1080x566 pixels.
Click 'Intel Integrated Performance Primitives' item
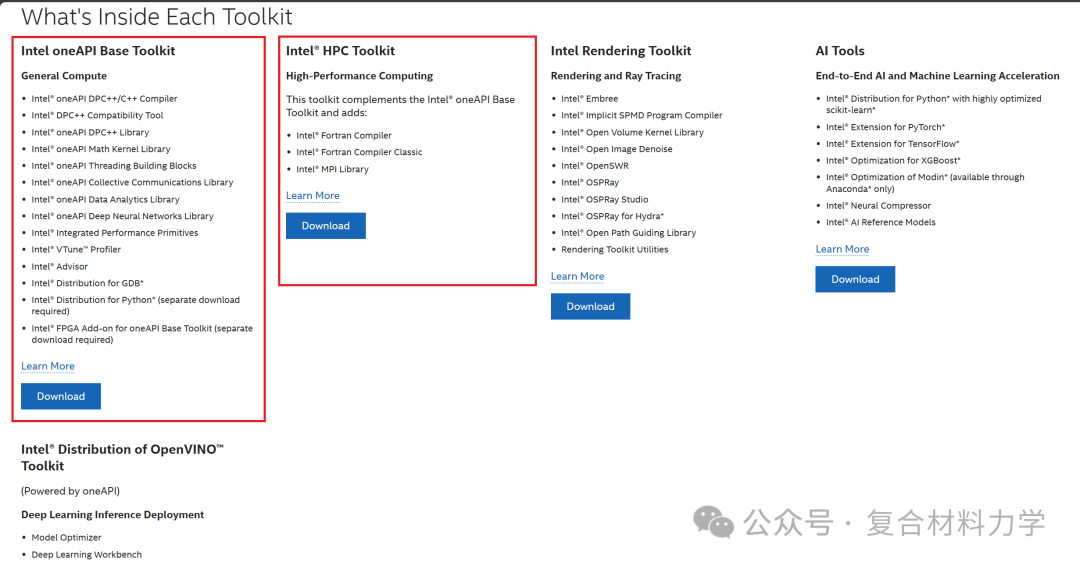114,233
